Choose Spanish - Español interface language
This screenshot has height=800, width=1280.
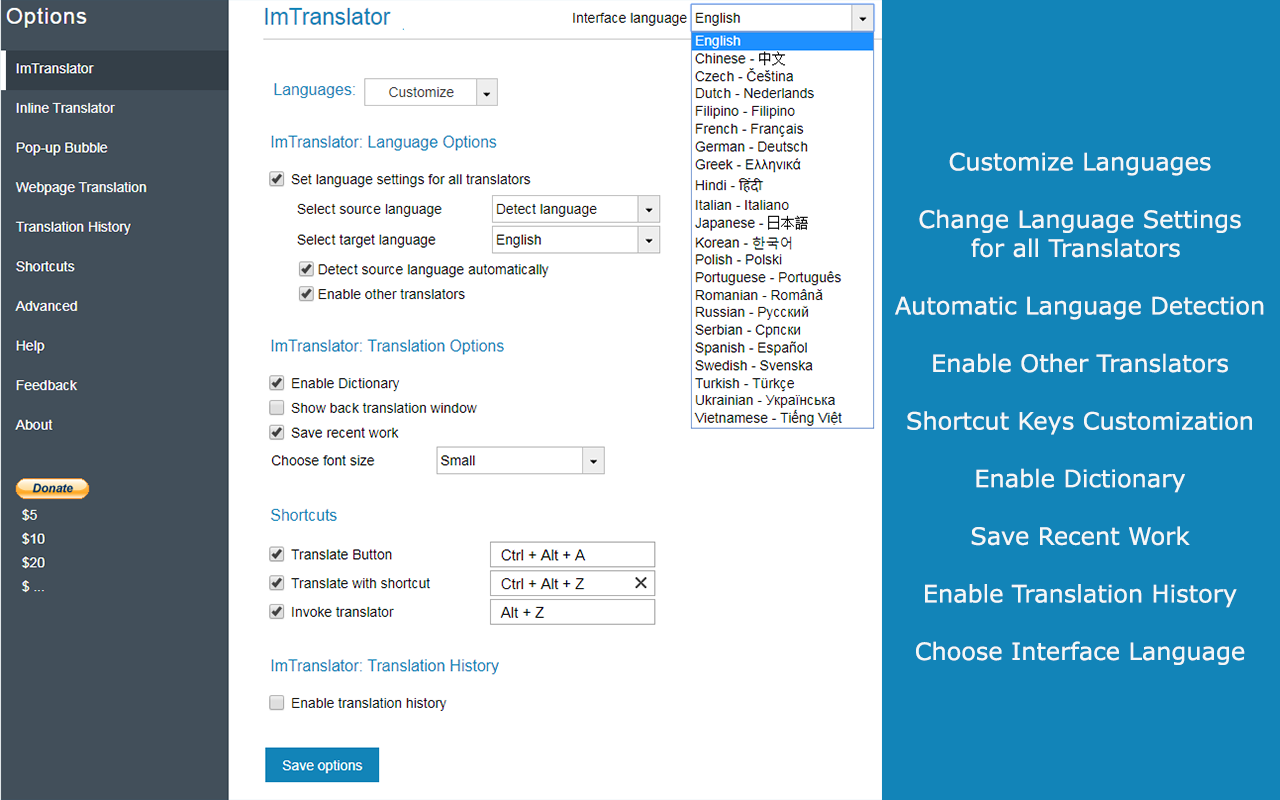pos(751,348)
